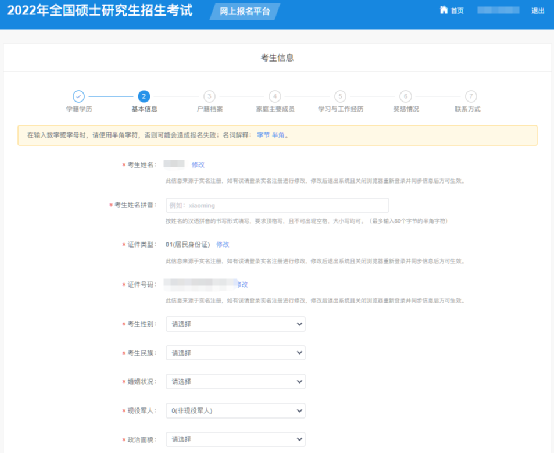Click the 考生姓名 field label
This screenshot has width=554, height=453.
click(x=141, y=165)
